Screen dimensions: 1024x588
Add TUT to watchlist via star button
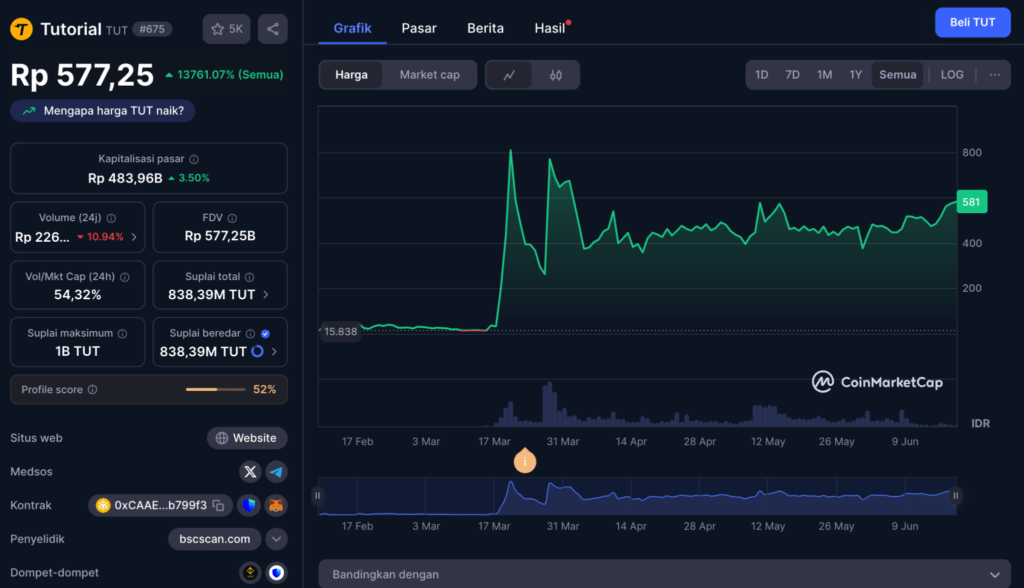[227, 29]
